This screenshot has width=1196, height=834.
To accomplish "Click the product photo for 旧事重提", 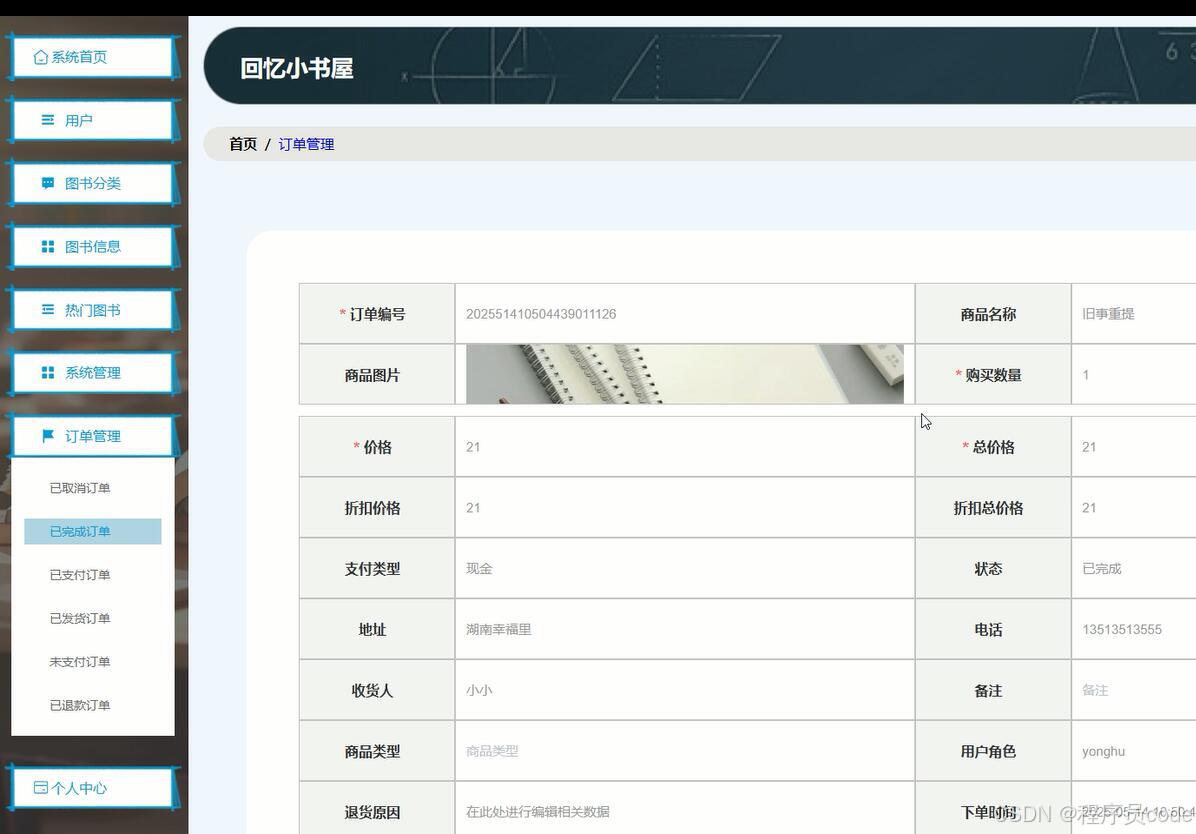I will [x=684, y=374].
